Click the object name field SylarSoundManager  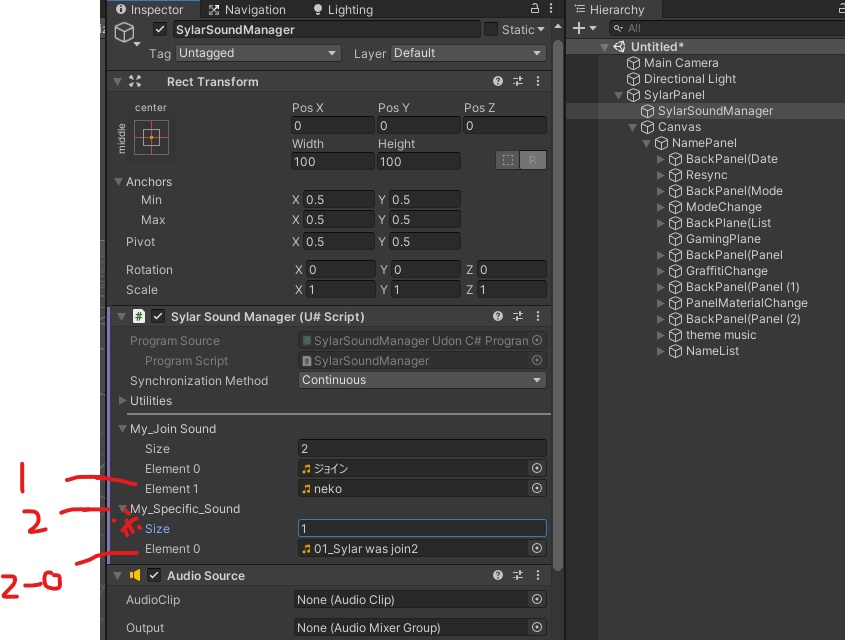coord(325,29)
